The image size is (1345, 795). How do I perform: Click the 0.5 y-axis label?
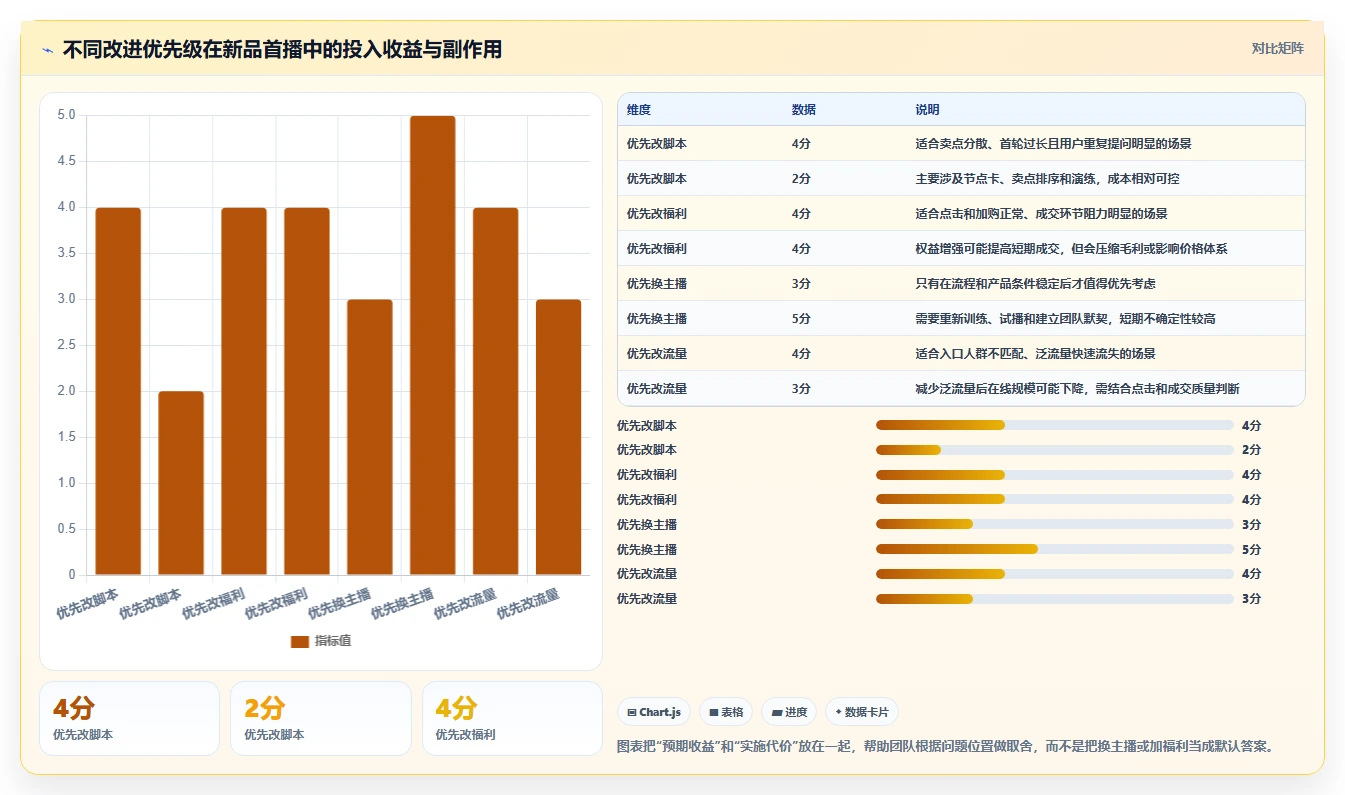[x=66, y=529]
